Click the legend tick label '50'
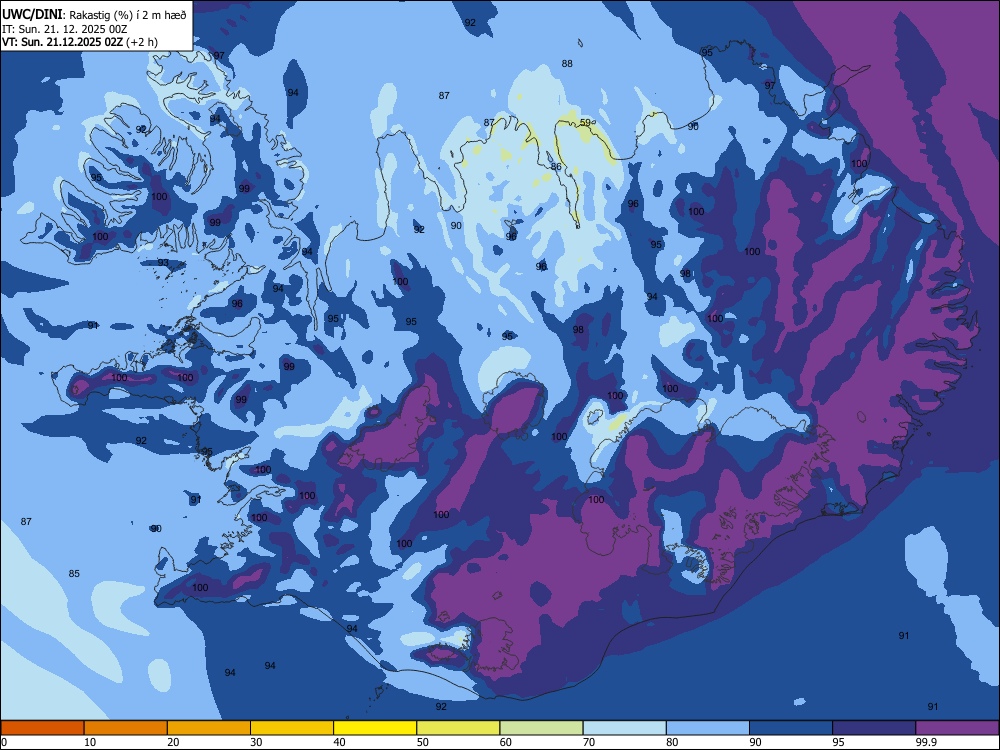The image size is (1000, 750). (422, 742)
